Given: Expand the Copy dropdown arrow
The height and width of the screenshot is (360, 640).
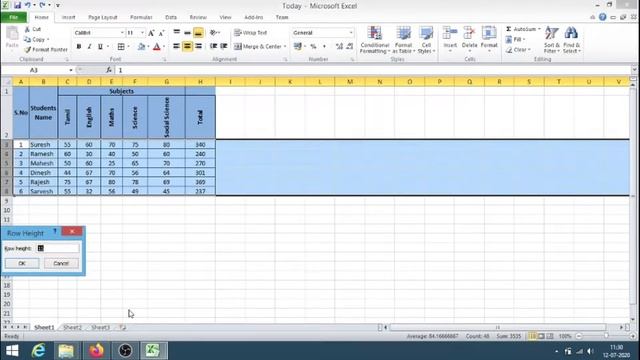Looking at the screenshot, I should click(48, 40).
